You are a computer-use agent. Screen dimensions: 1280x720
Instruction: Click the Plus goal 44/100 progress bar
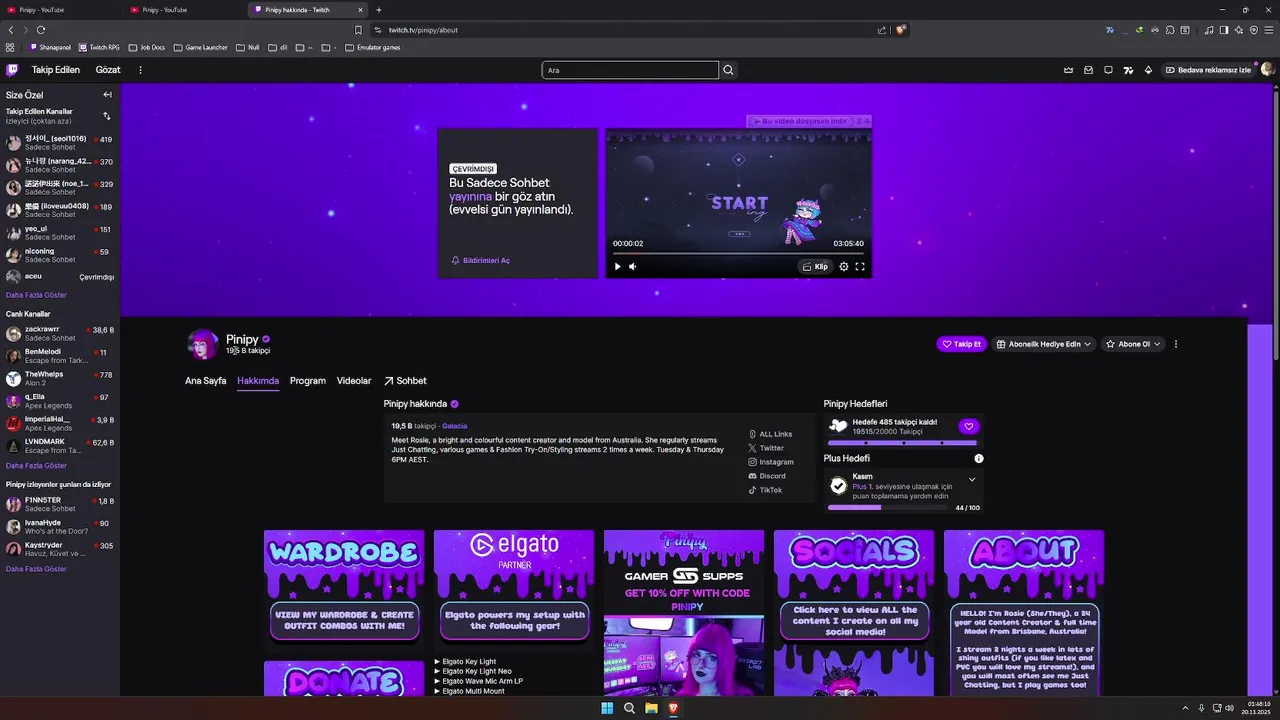(887, 507)
